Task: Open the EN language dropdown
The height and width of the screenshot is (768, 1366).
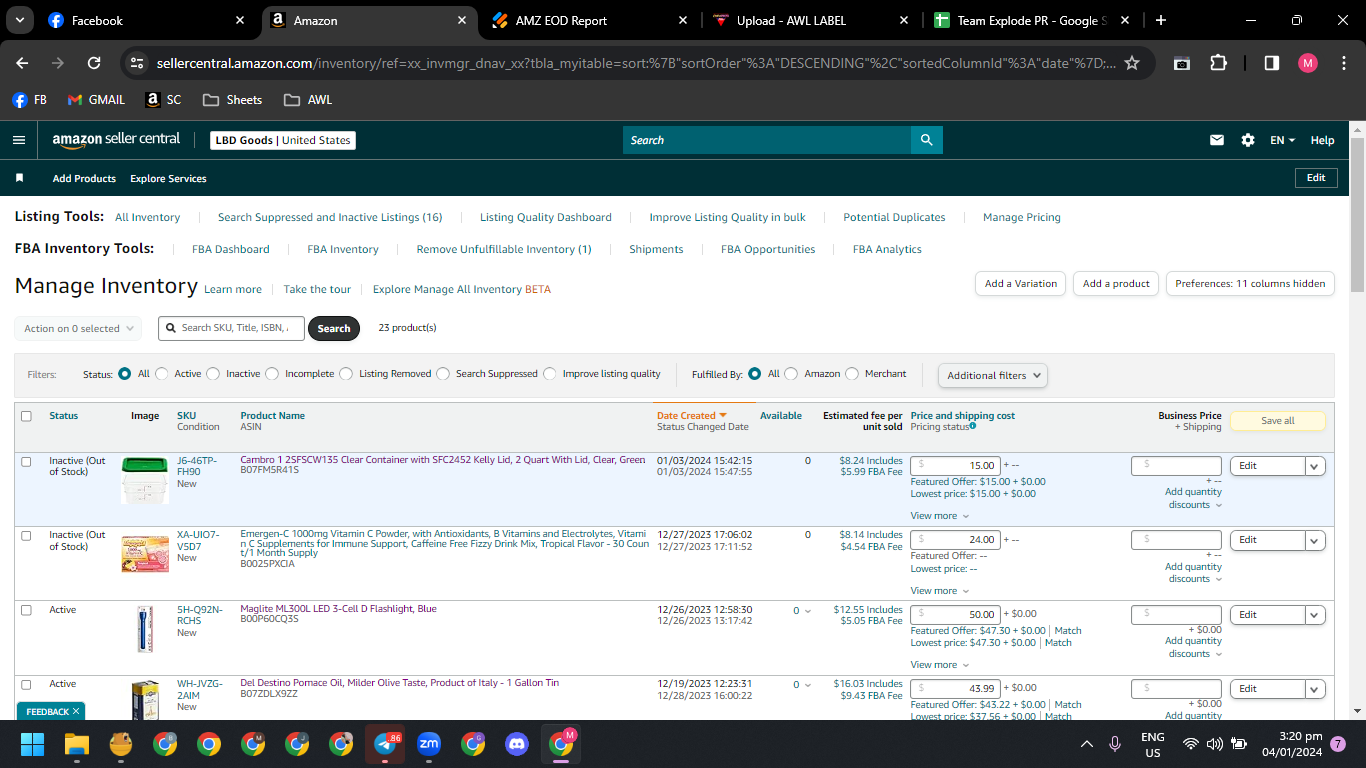Action: (x=1282, y=140)
